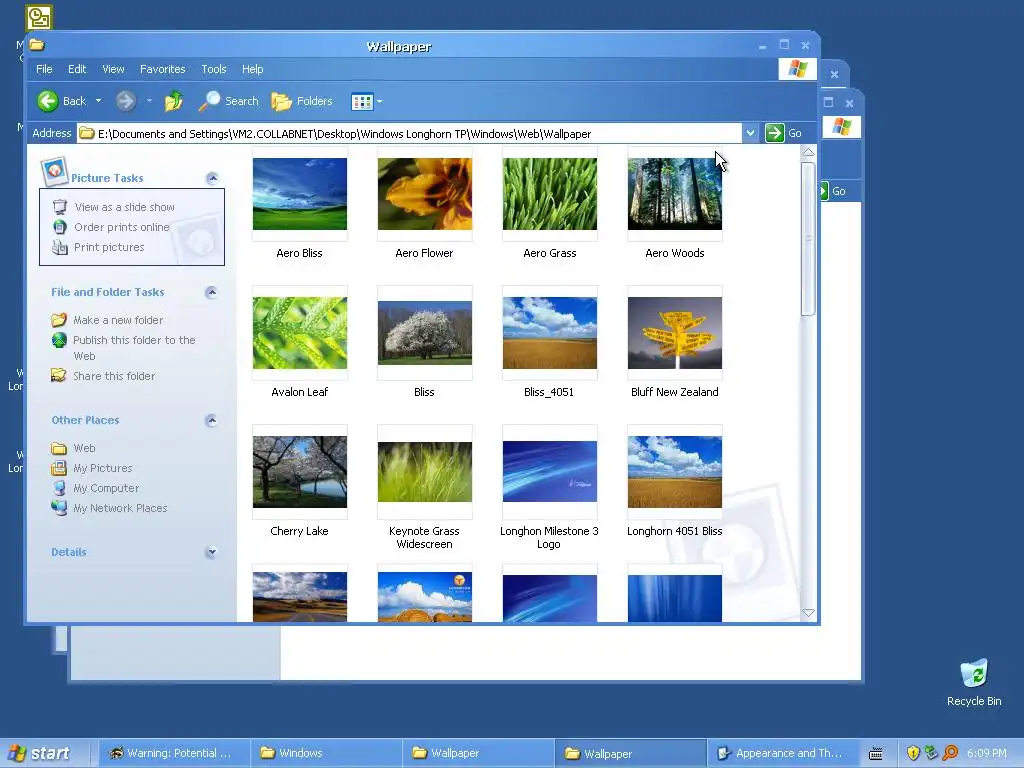1024x768 pixels.
Task: Switch to Appearance and Themes taskbar item
Action: [x=782, y=753]
